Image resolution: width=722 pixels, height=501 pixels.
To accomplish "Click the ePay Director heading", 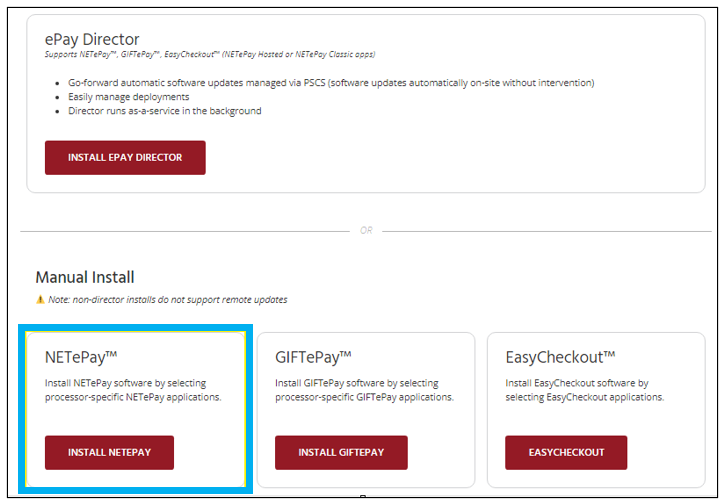I will click(x=93, y=40).
